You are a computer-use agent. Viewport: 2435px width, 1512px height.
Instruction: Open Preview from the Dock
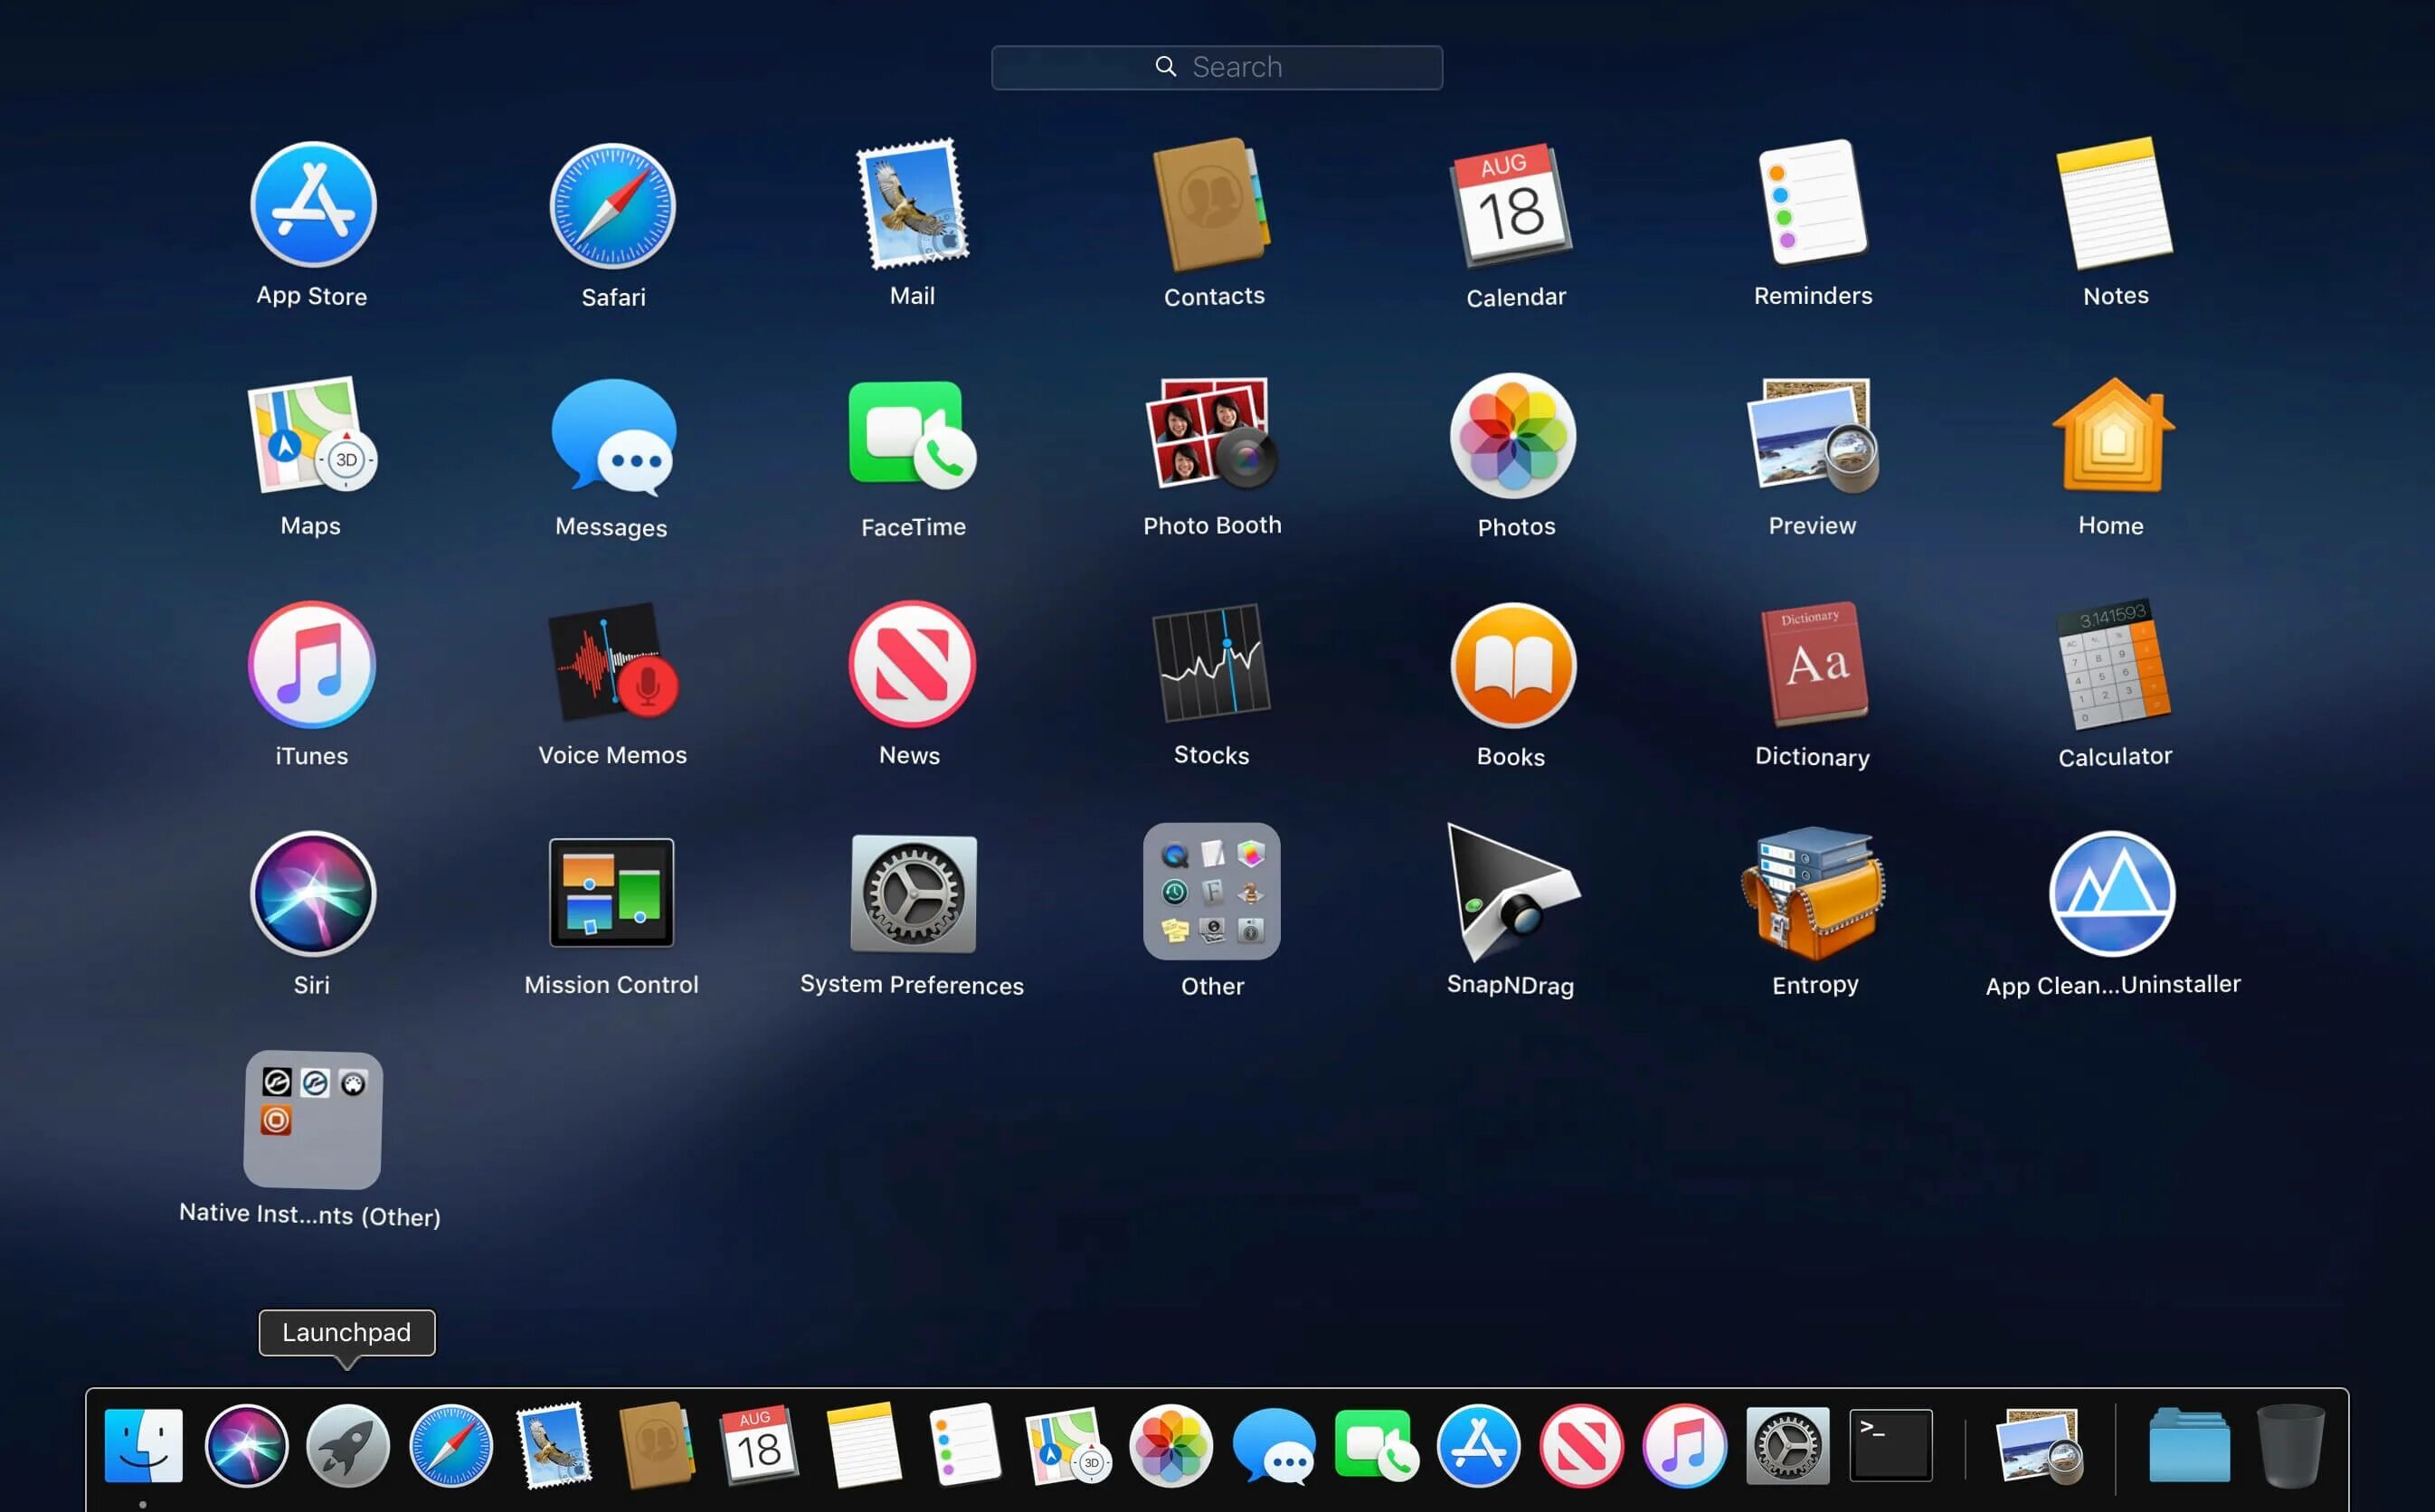pos(2039,1446)
